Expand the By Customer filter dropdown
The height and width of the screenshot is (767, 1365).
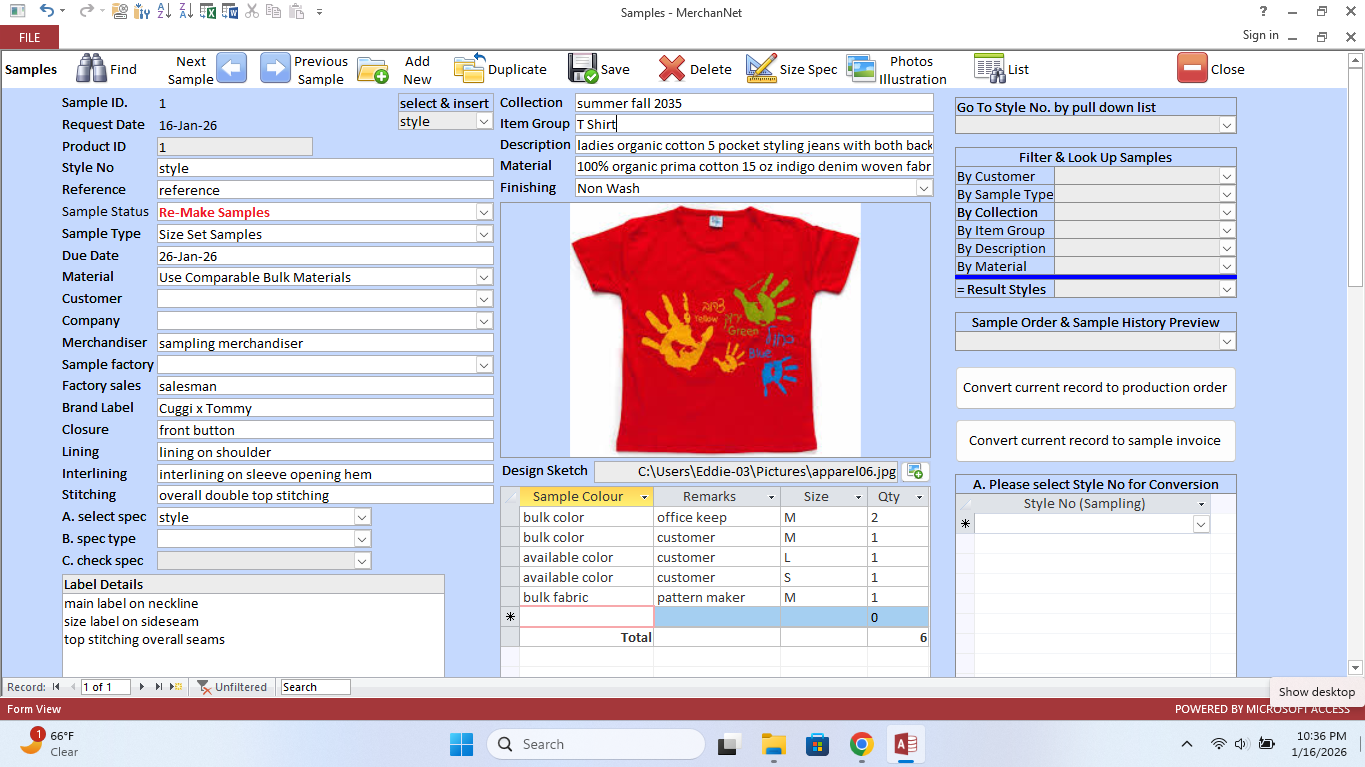pos(1227,176)
